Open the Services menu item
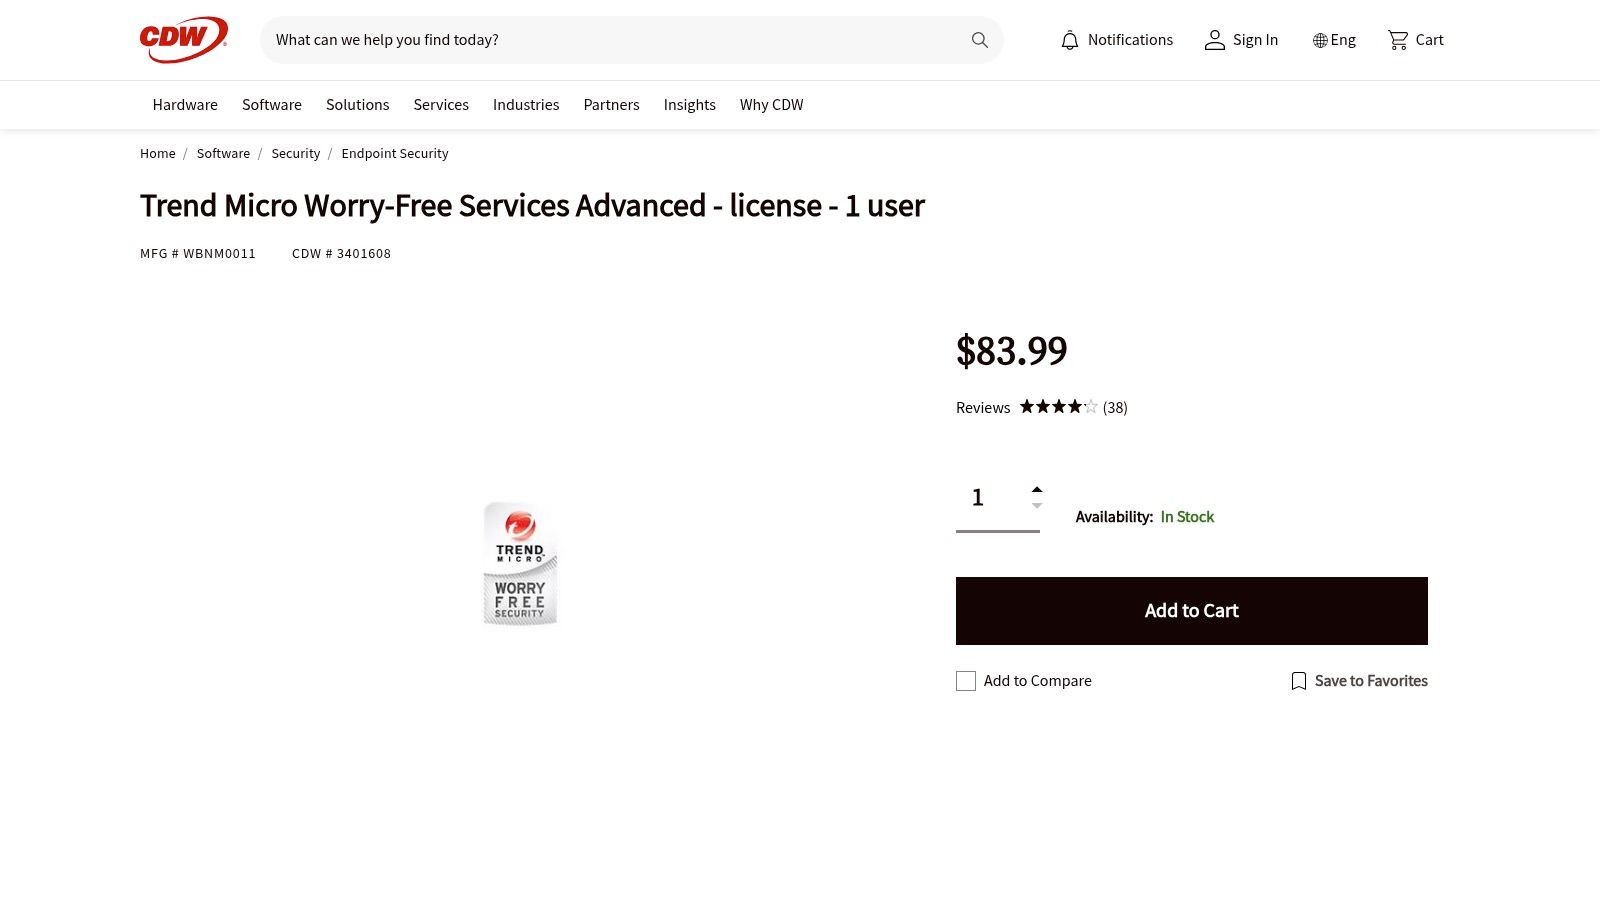This screenshot has height=900, width=1600. coord(441,104)
